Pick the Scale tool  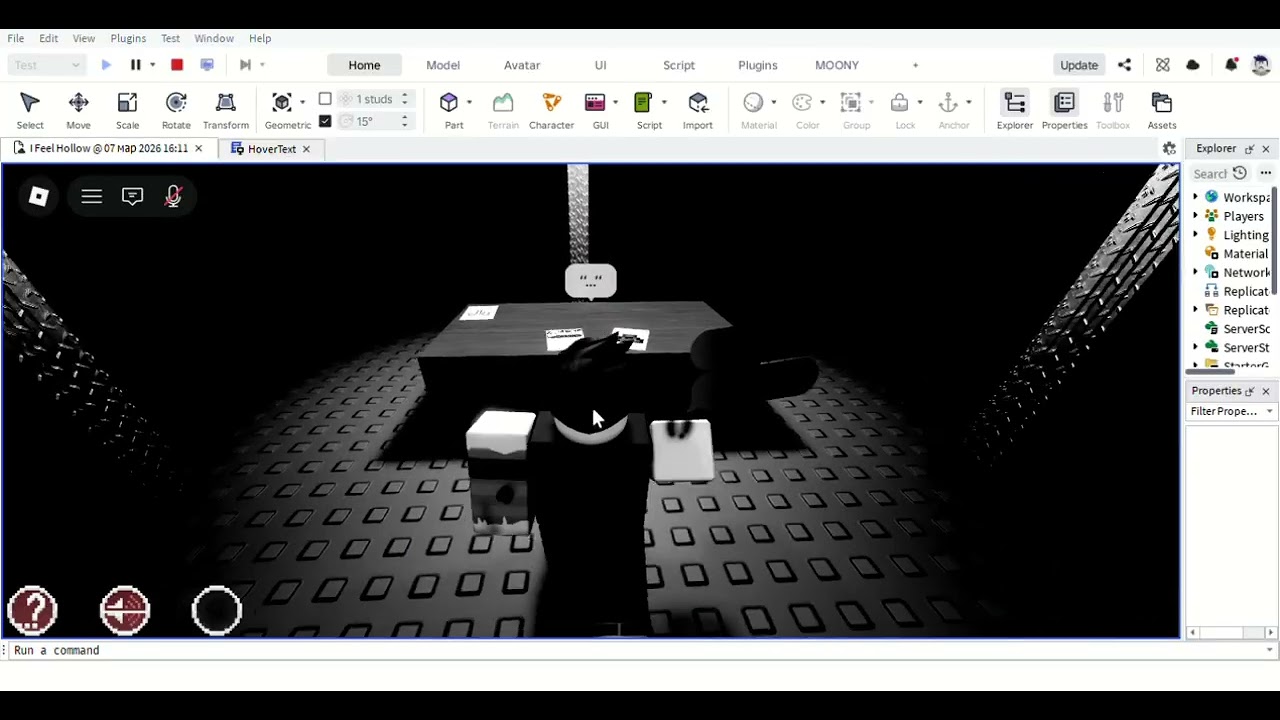tap(127, 110)
